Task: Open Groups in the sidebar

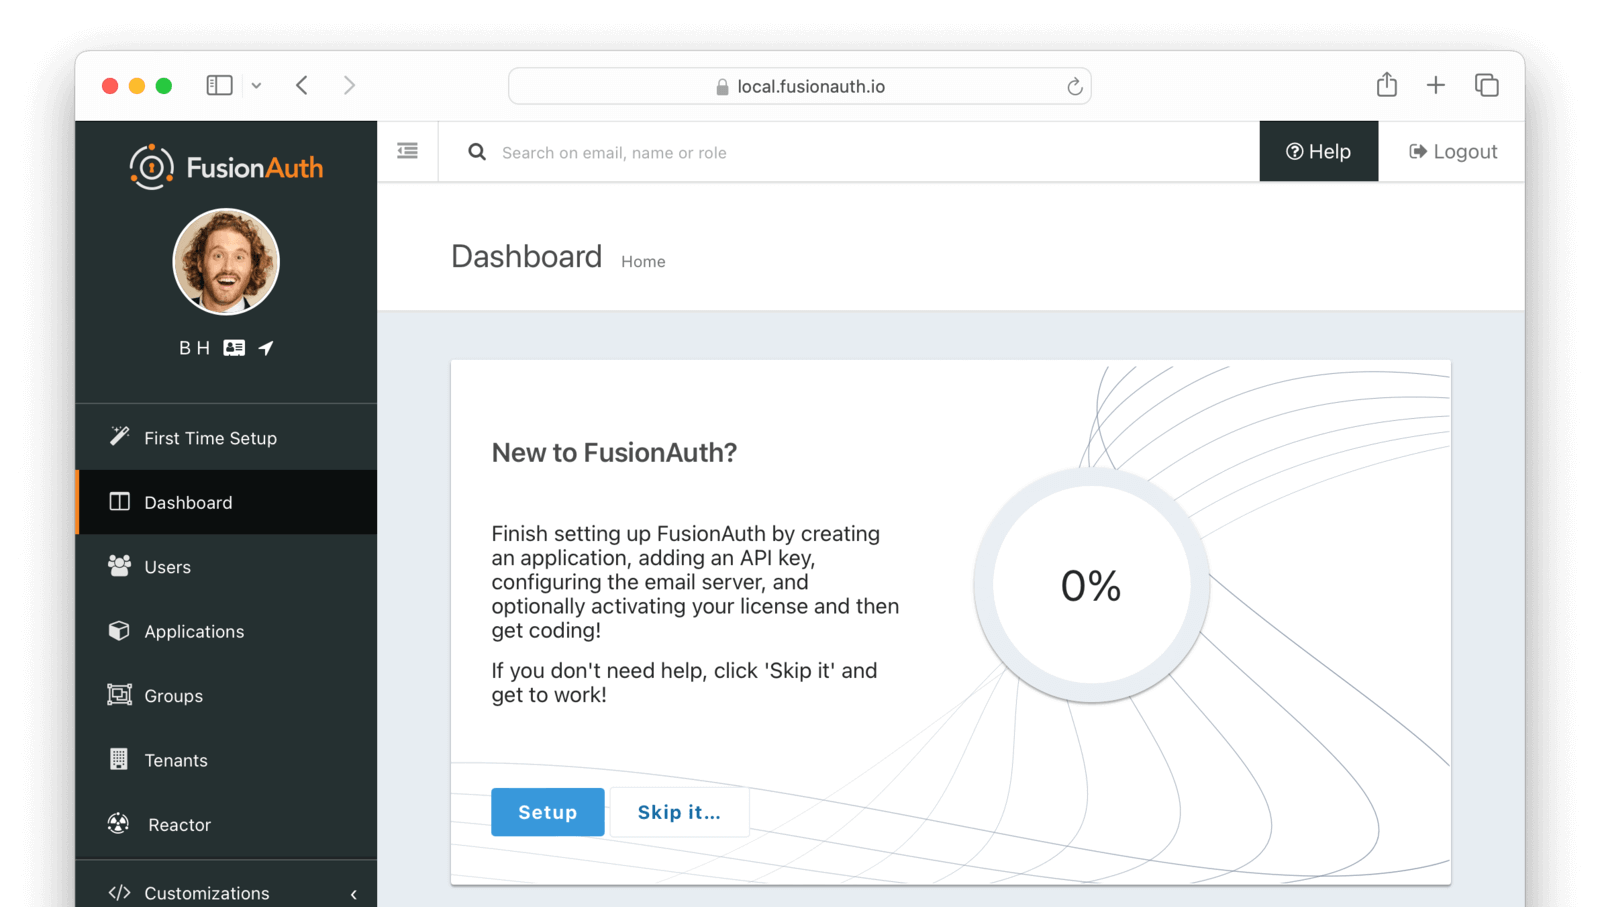Action: point(227,696)
